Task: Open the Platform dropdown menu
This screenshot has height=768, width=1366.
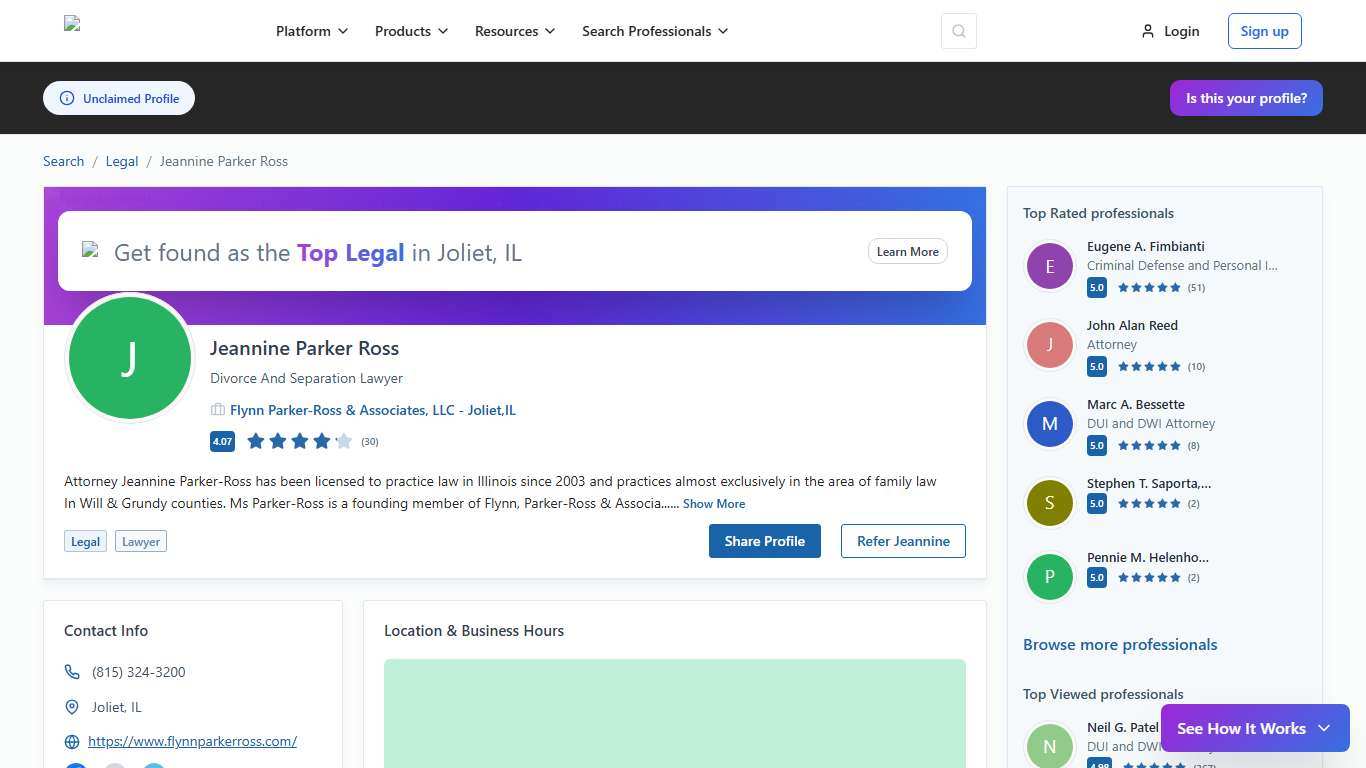Action: point(312,31)
